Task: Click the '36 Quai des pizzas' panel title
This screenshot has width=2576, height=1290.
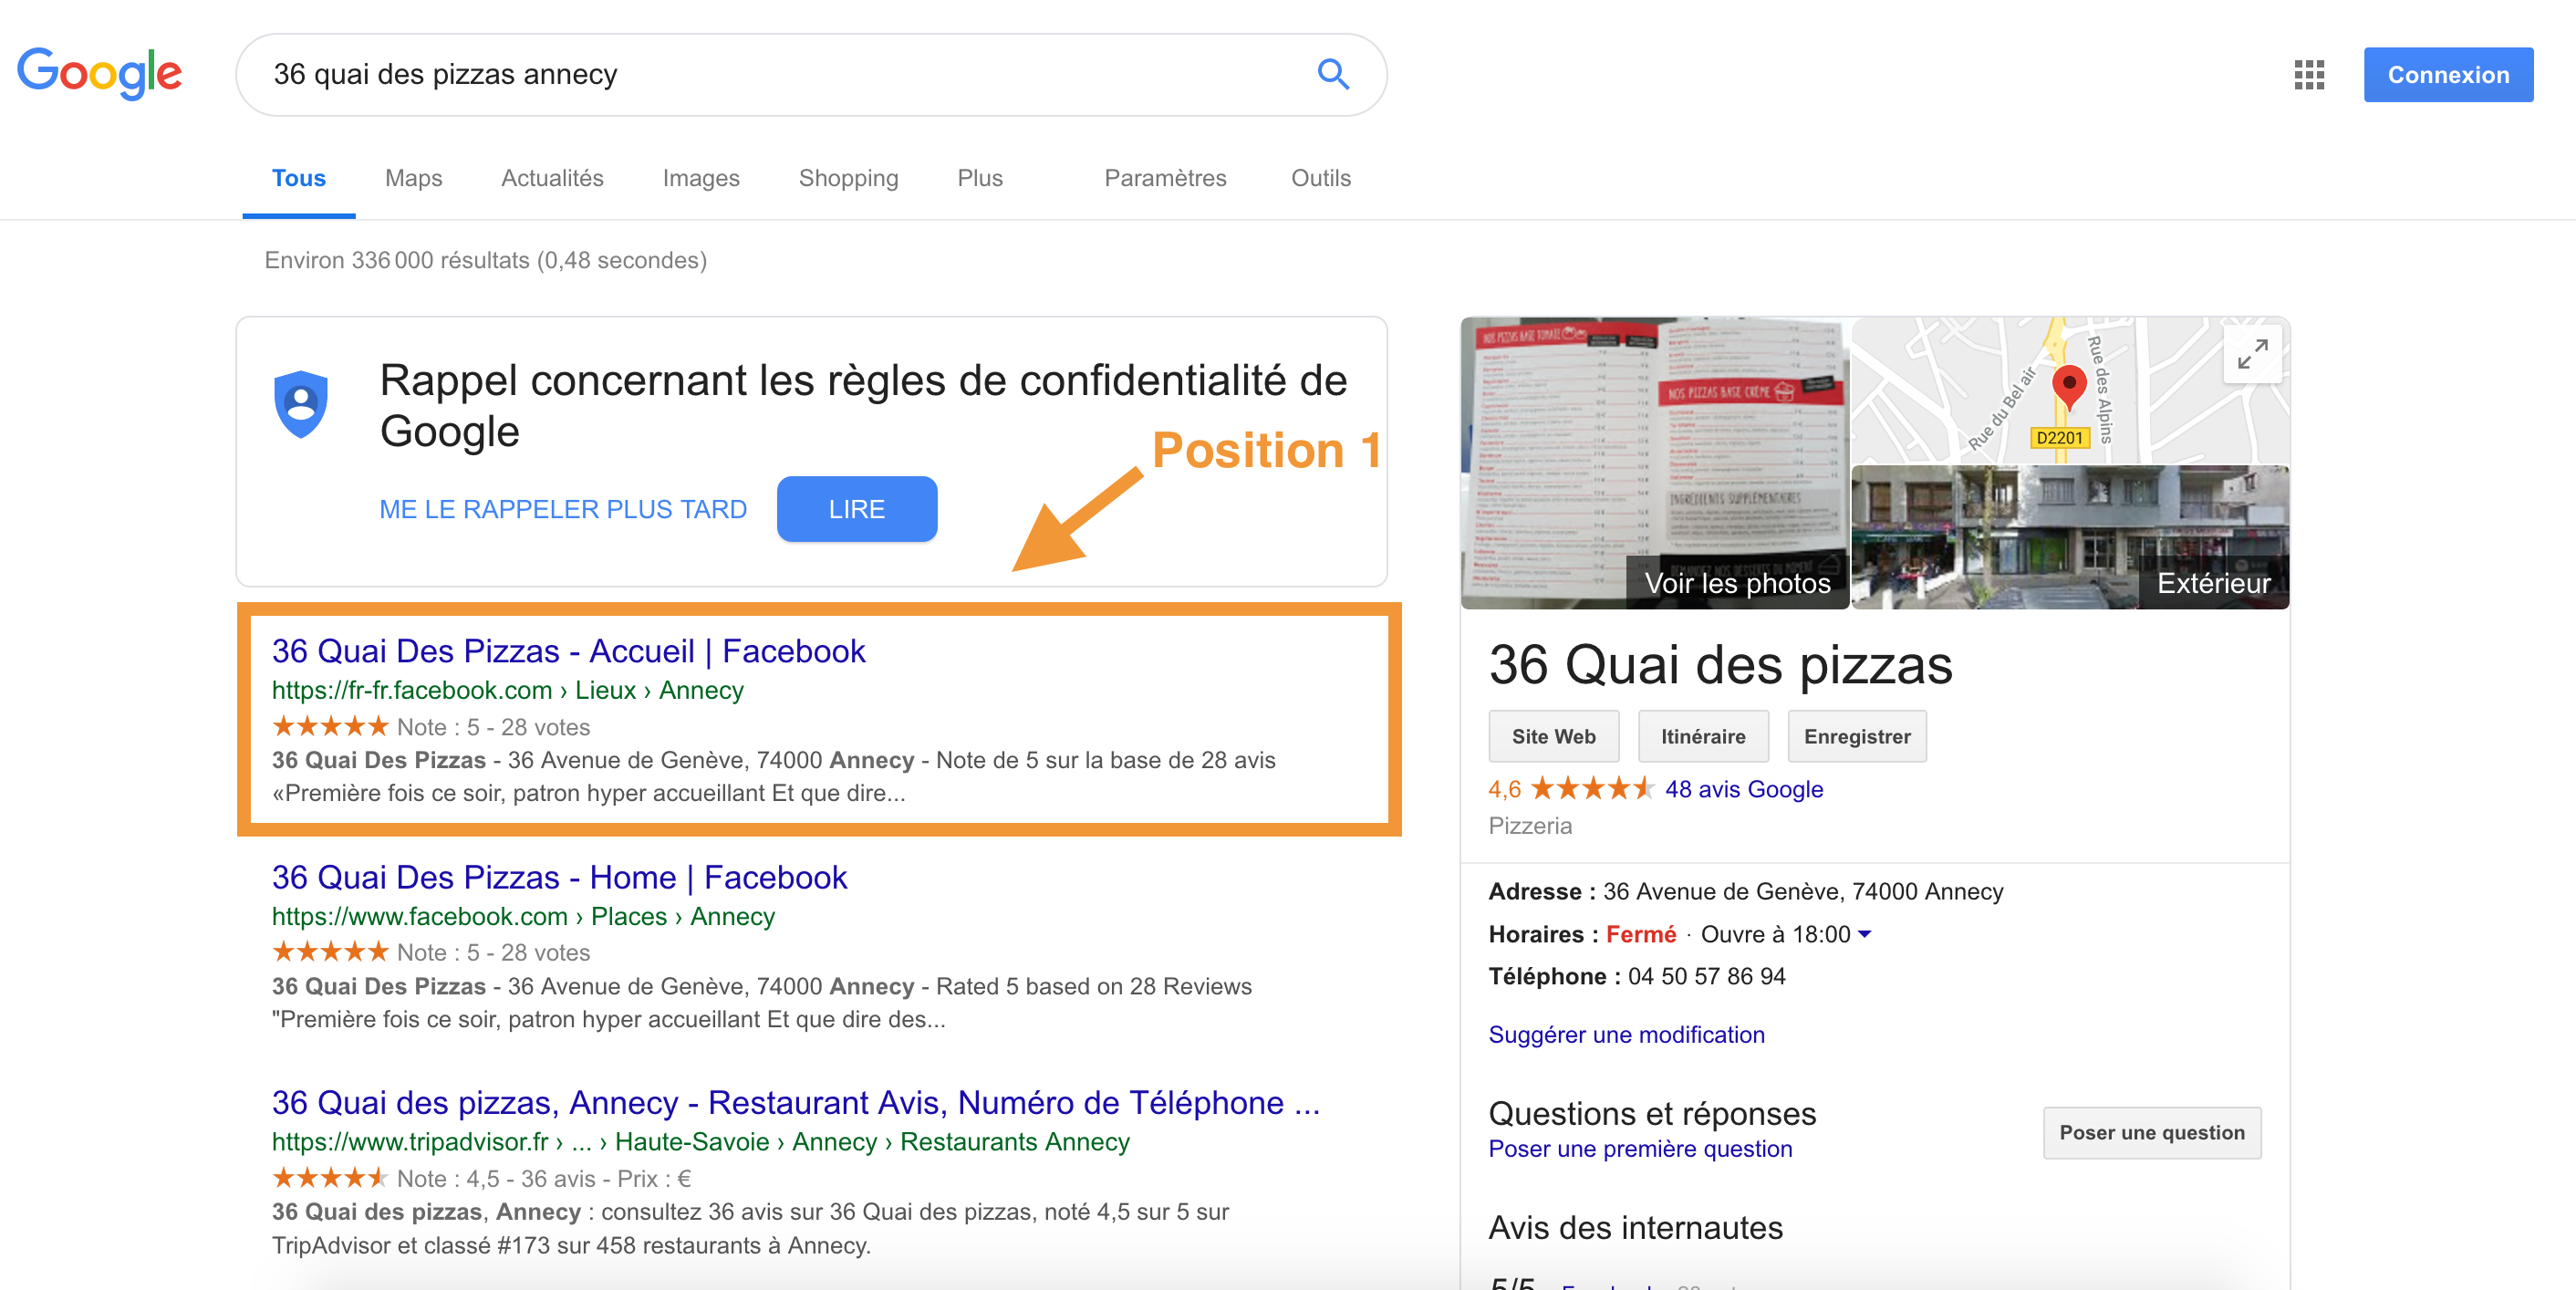Action: pyautogui.click(x=1720, y=665)
